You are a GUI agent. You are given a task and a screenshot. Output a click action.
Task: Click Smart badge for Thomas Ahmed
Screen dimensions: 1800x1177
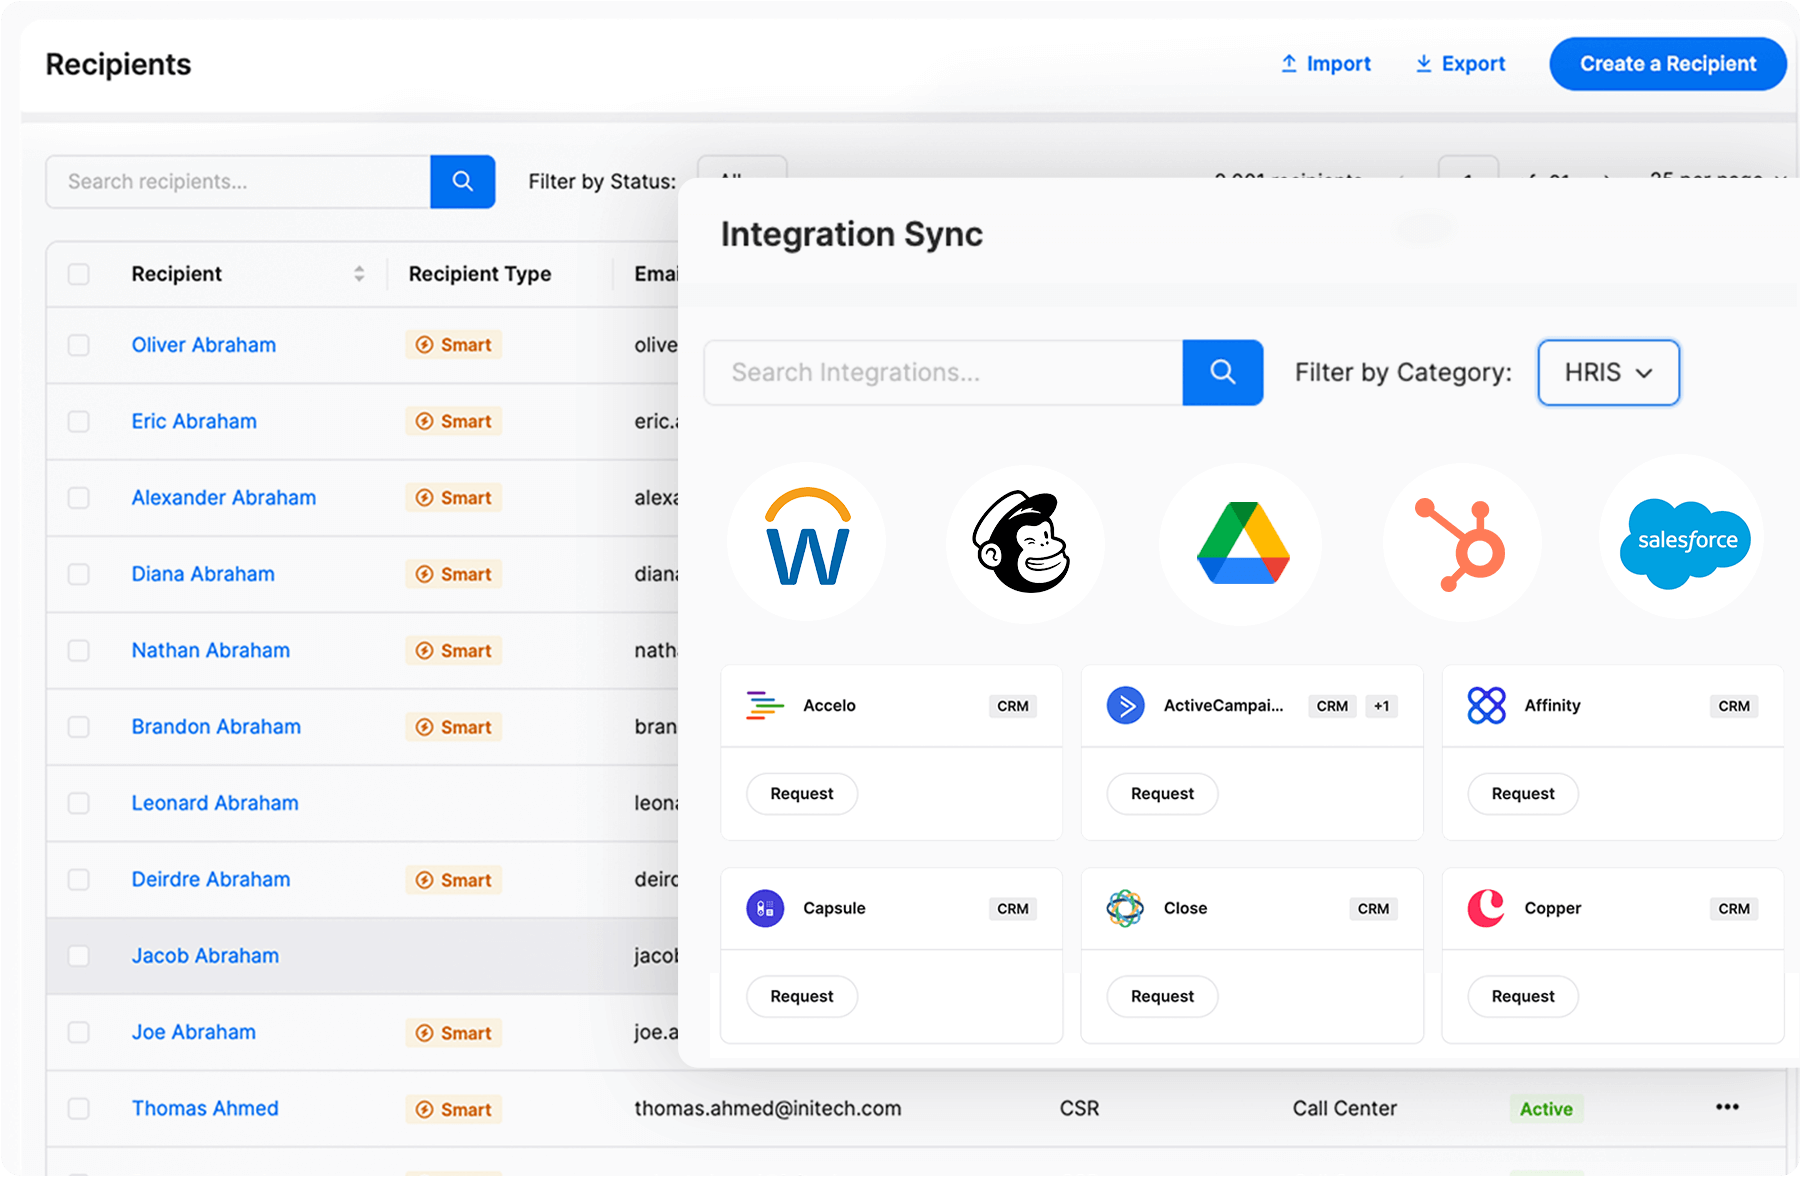(x=454, y=1109)
